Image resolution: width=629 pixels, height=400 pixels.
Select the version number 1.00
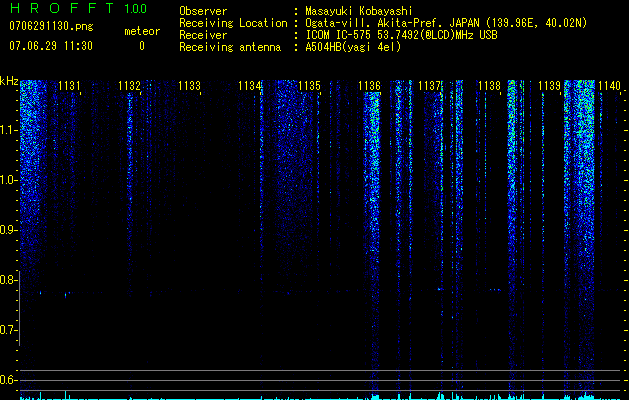(136, 9)
